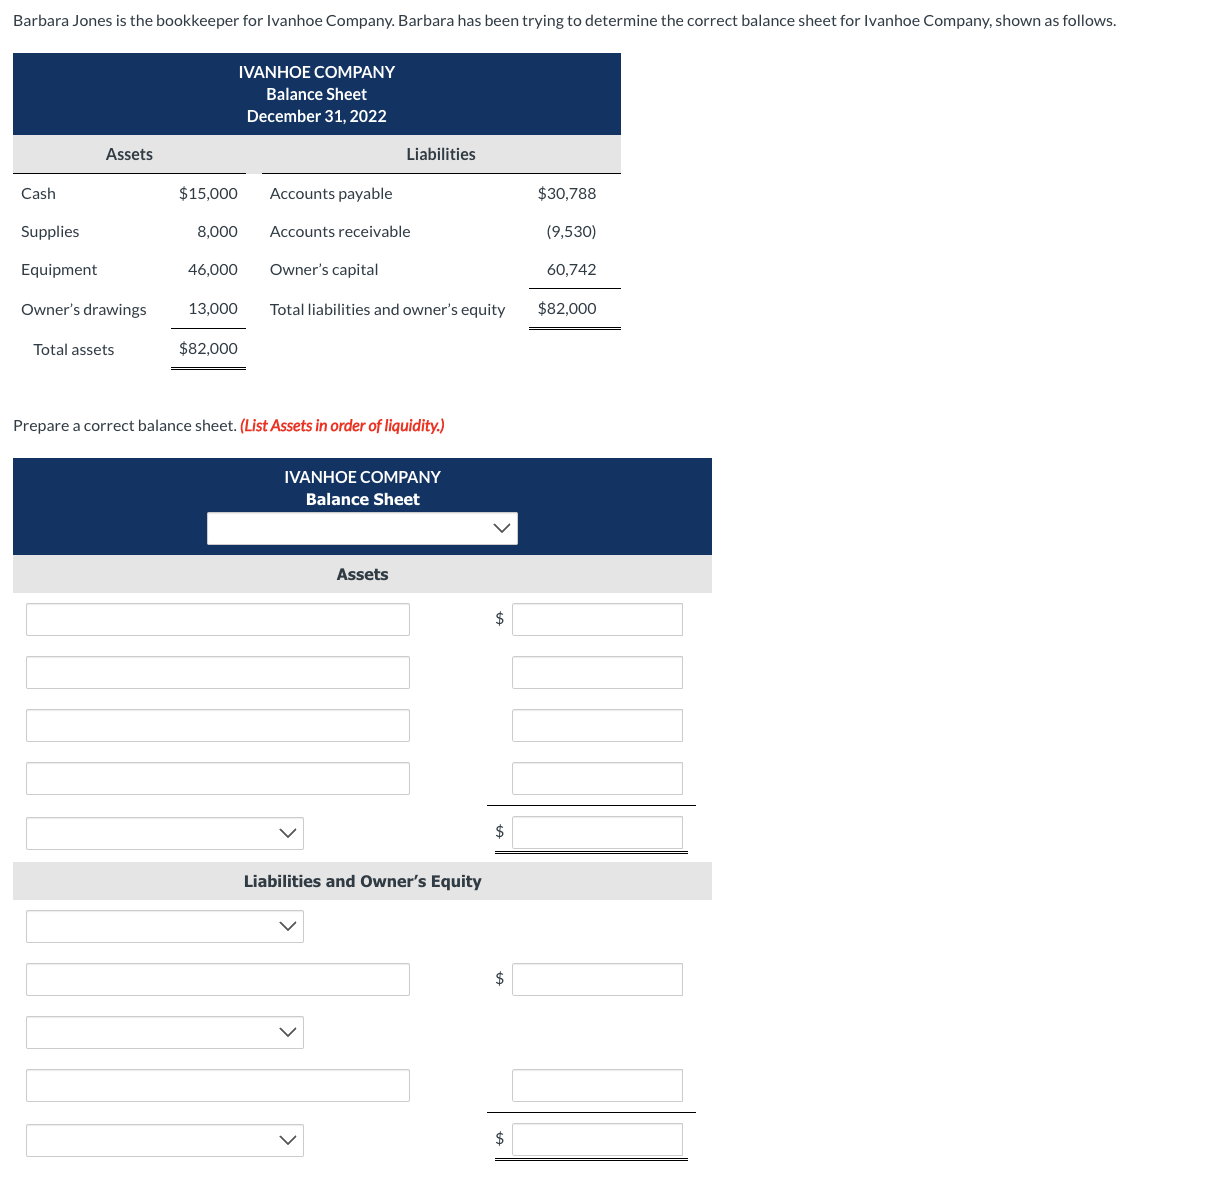Image resolution: width=1230 pixels, height=1182 pixels.
Task: Select the owner's capital description input field
Action: point(217,1085)
